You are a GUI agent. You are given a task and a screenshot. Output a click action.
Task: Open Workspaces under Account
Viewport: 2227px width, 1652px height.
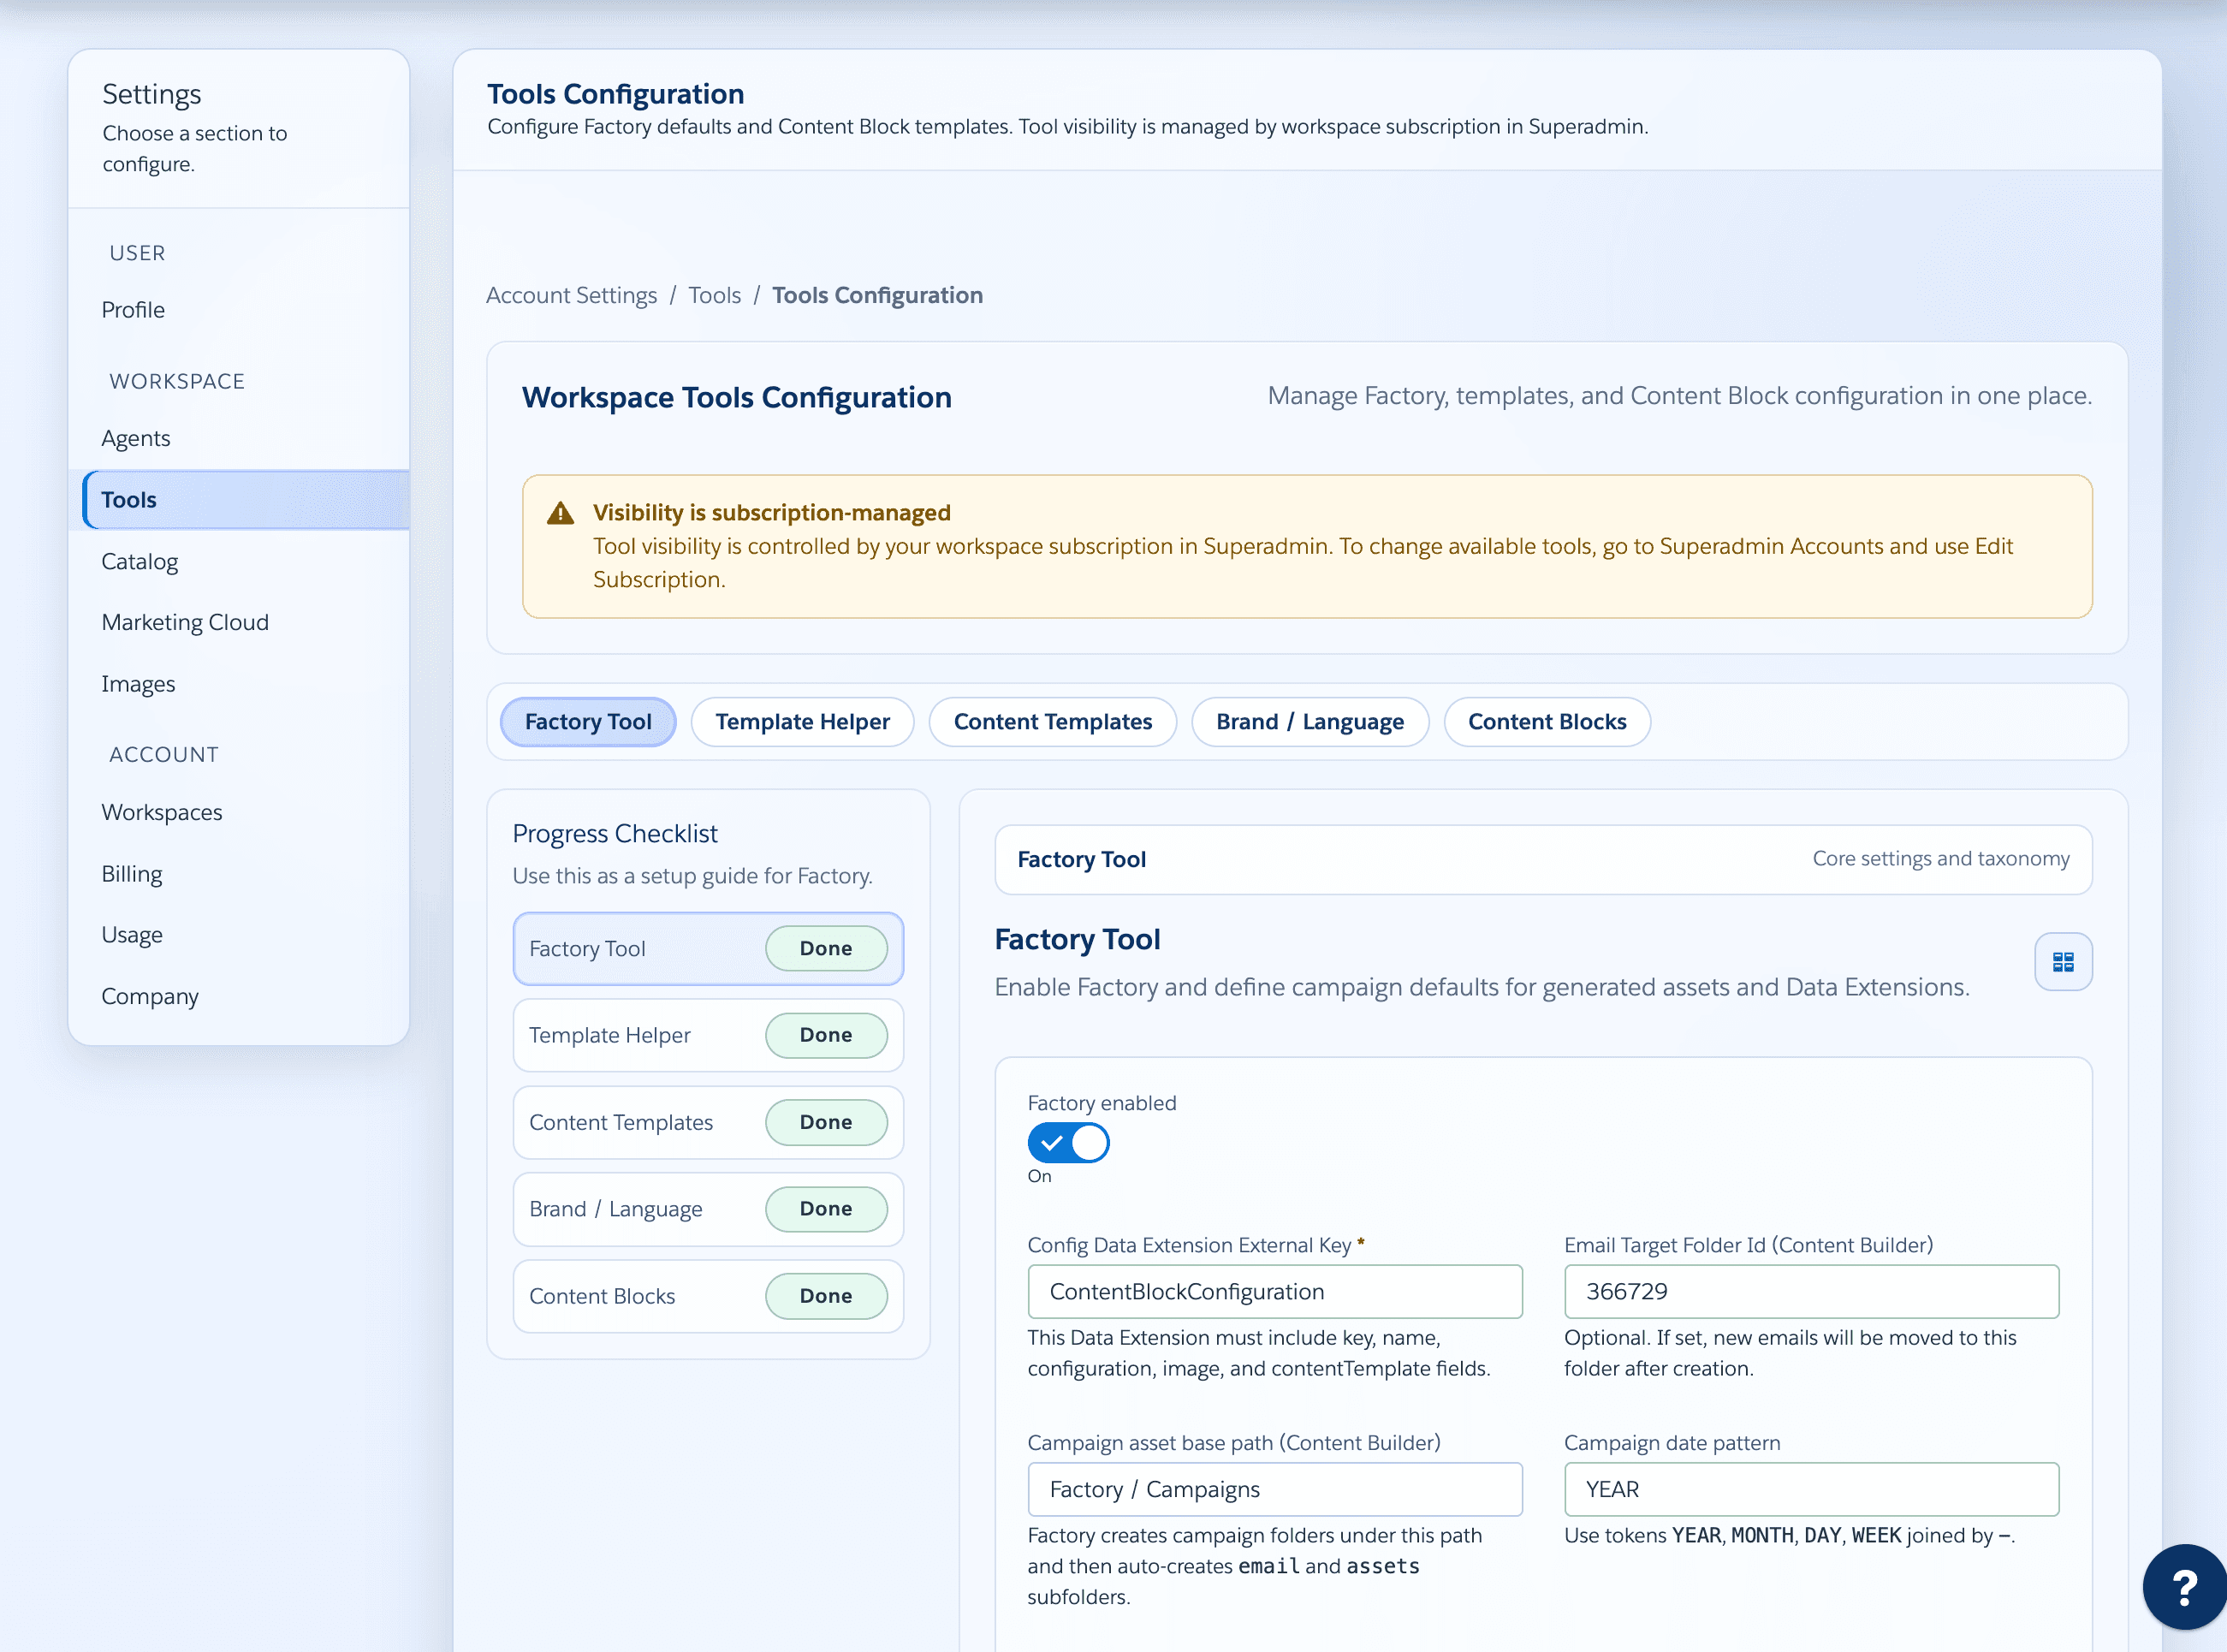pyautogui.click(x=238, y=812)
